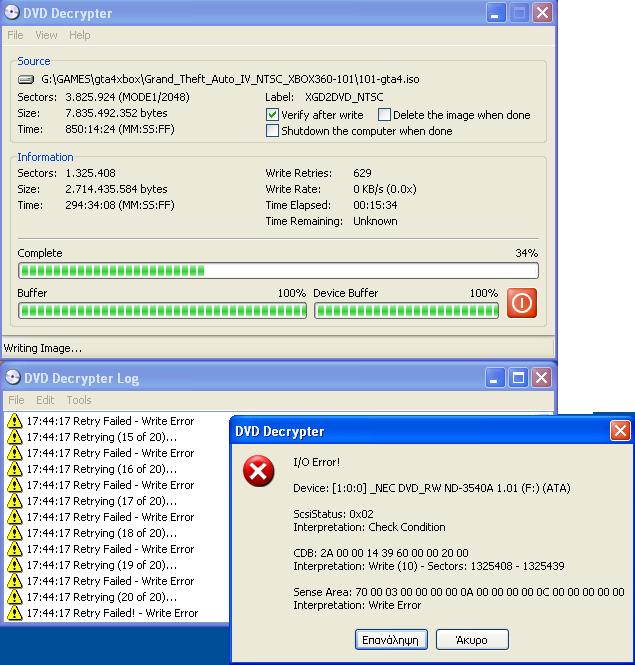Close the DVD Decrypter Log window
This screenshot has width=635, height=665.
click(541, 377)
